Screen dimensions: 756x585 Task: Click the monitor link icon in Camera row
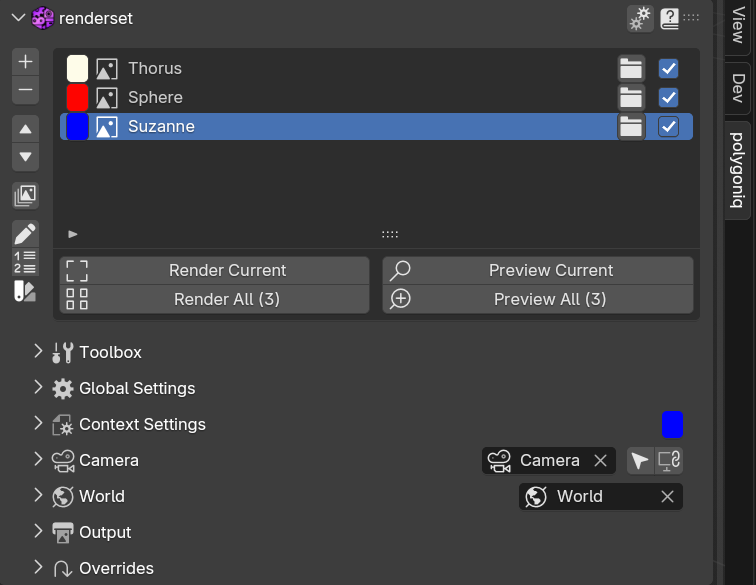tap(669, 461)
